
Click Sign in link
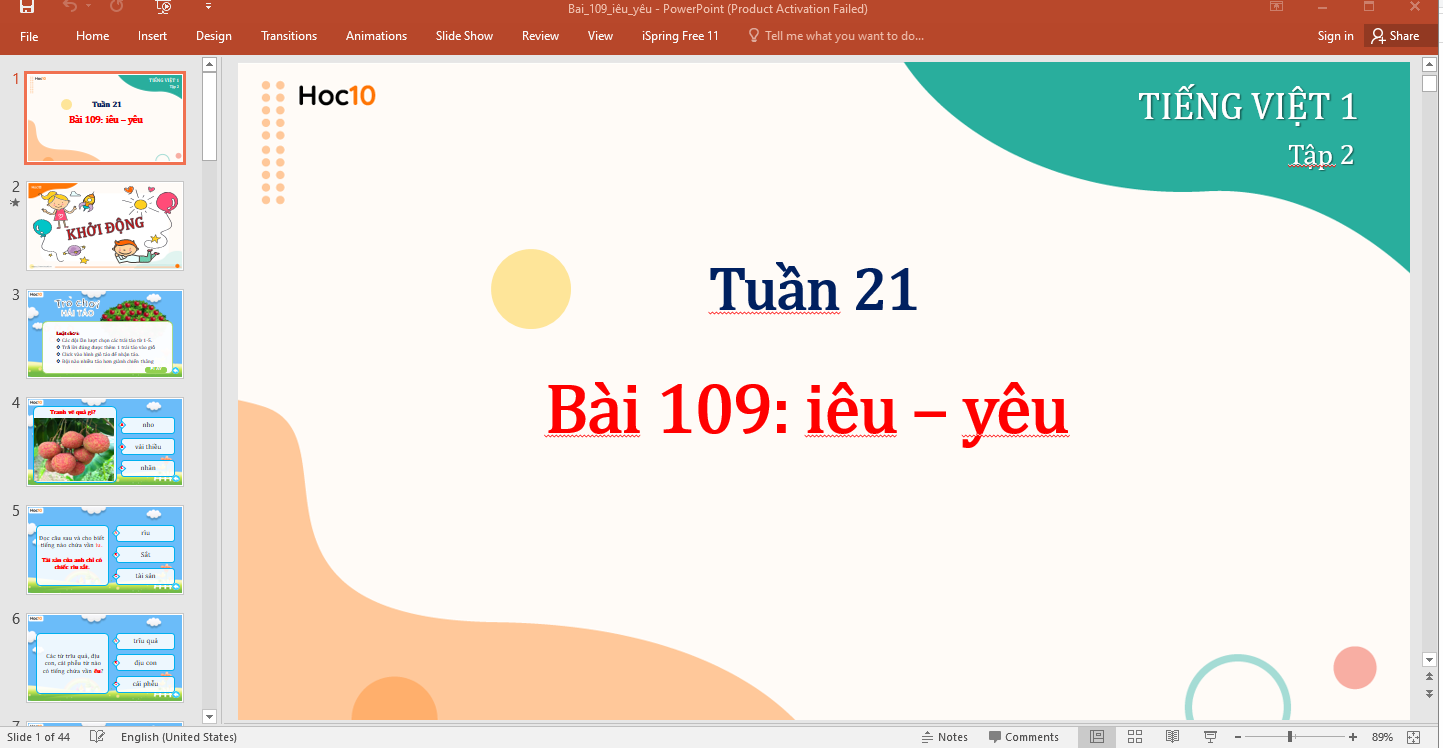[x=1335, y=36]
